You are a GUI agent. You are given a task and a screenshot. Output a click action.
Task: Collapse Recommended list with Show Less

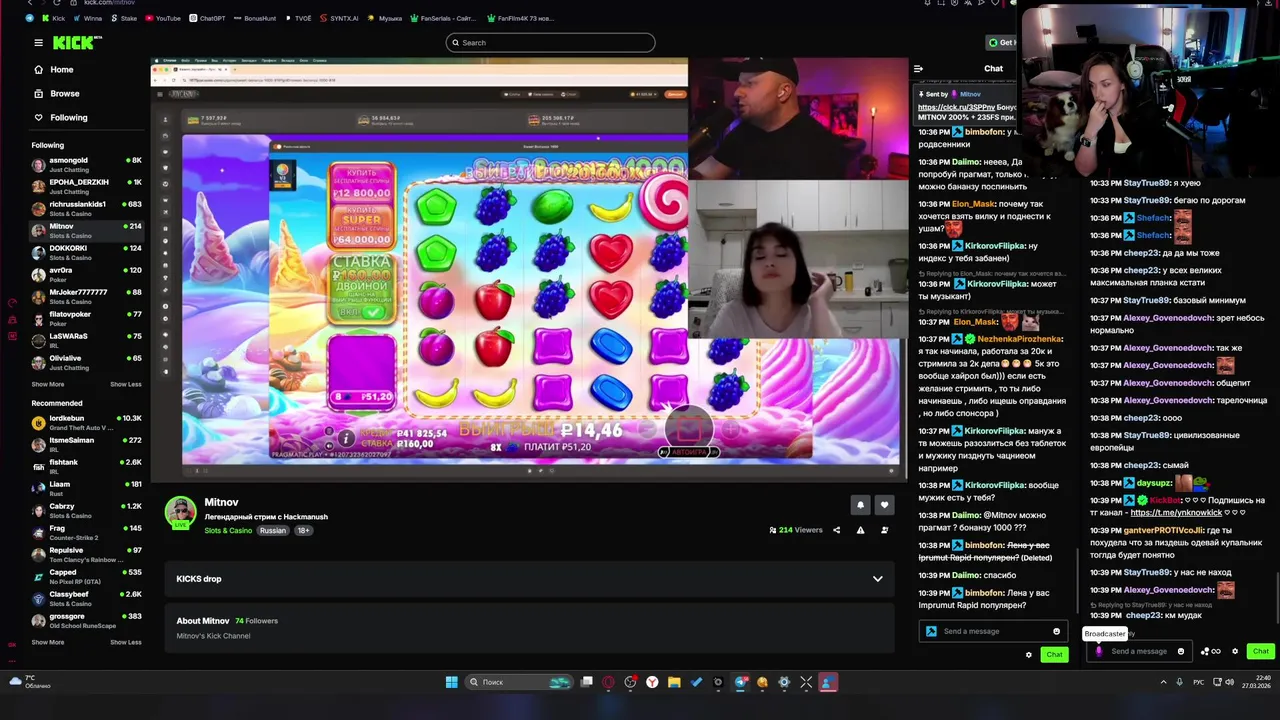point(125,642)
